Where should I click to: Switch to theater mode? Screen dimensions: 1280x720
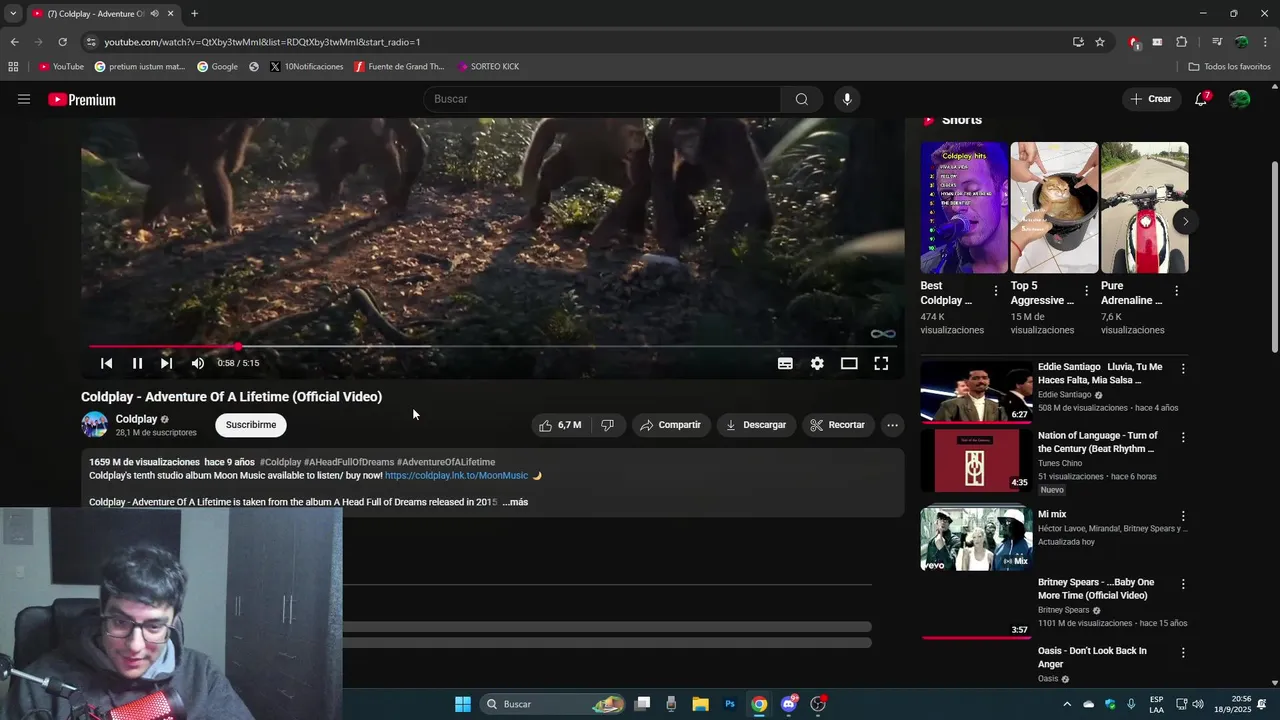point(849,363)
